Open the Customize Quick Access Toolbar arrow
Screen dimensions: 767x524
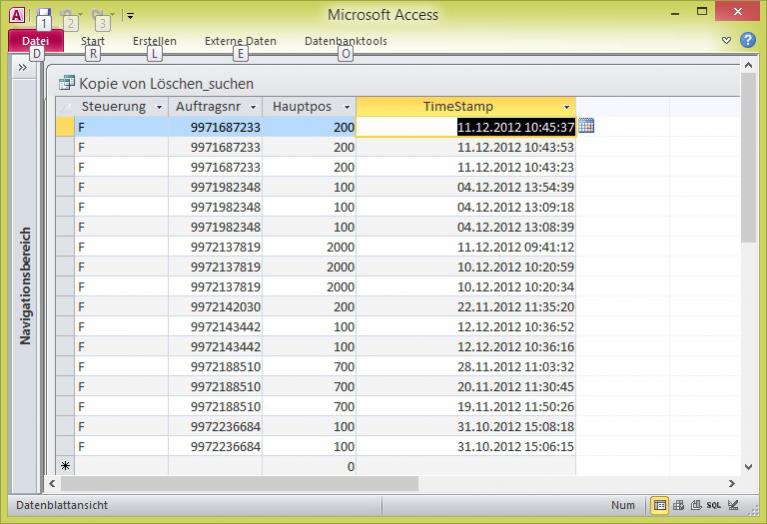pos(130,16)
